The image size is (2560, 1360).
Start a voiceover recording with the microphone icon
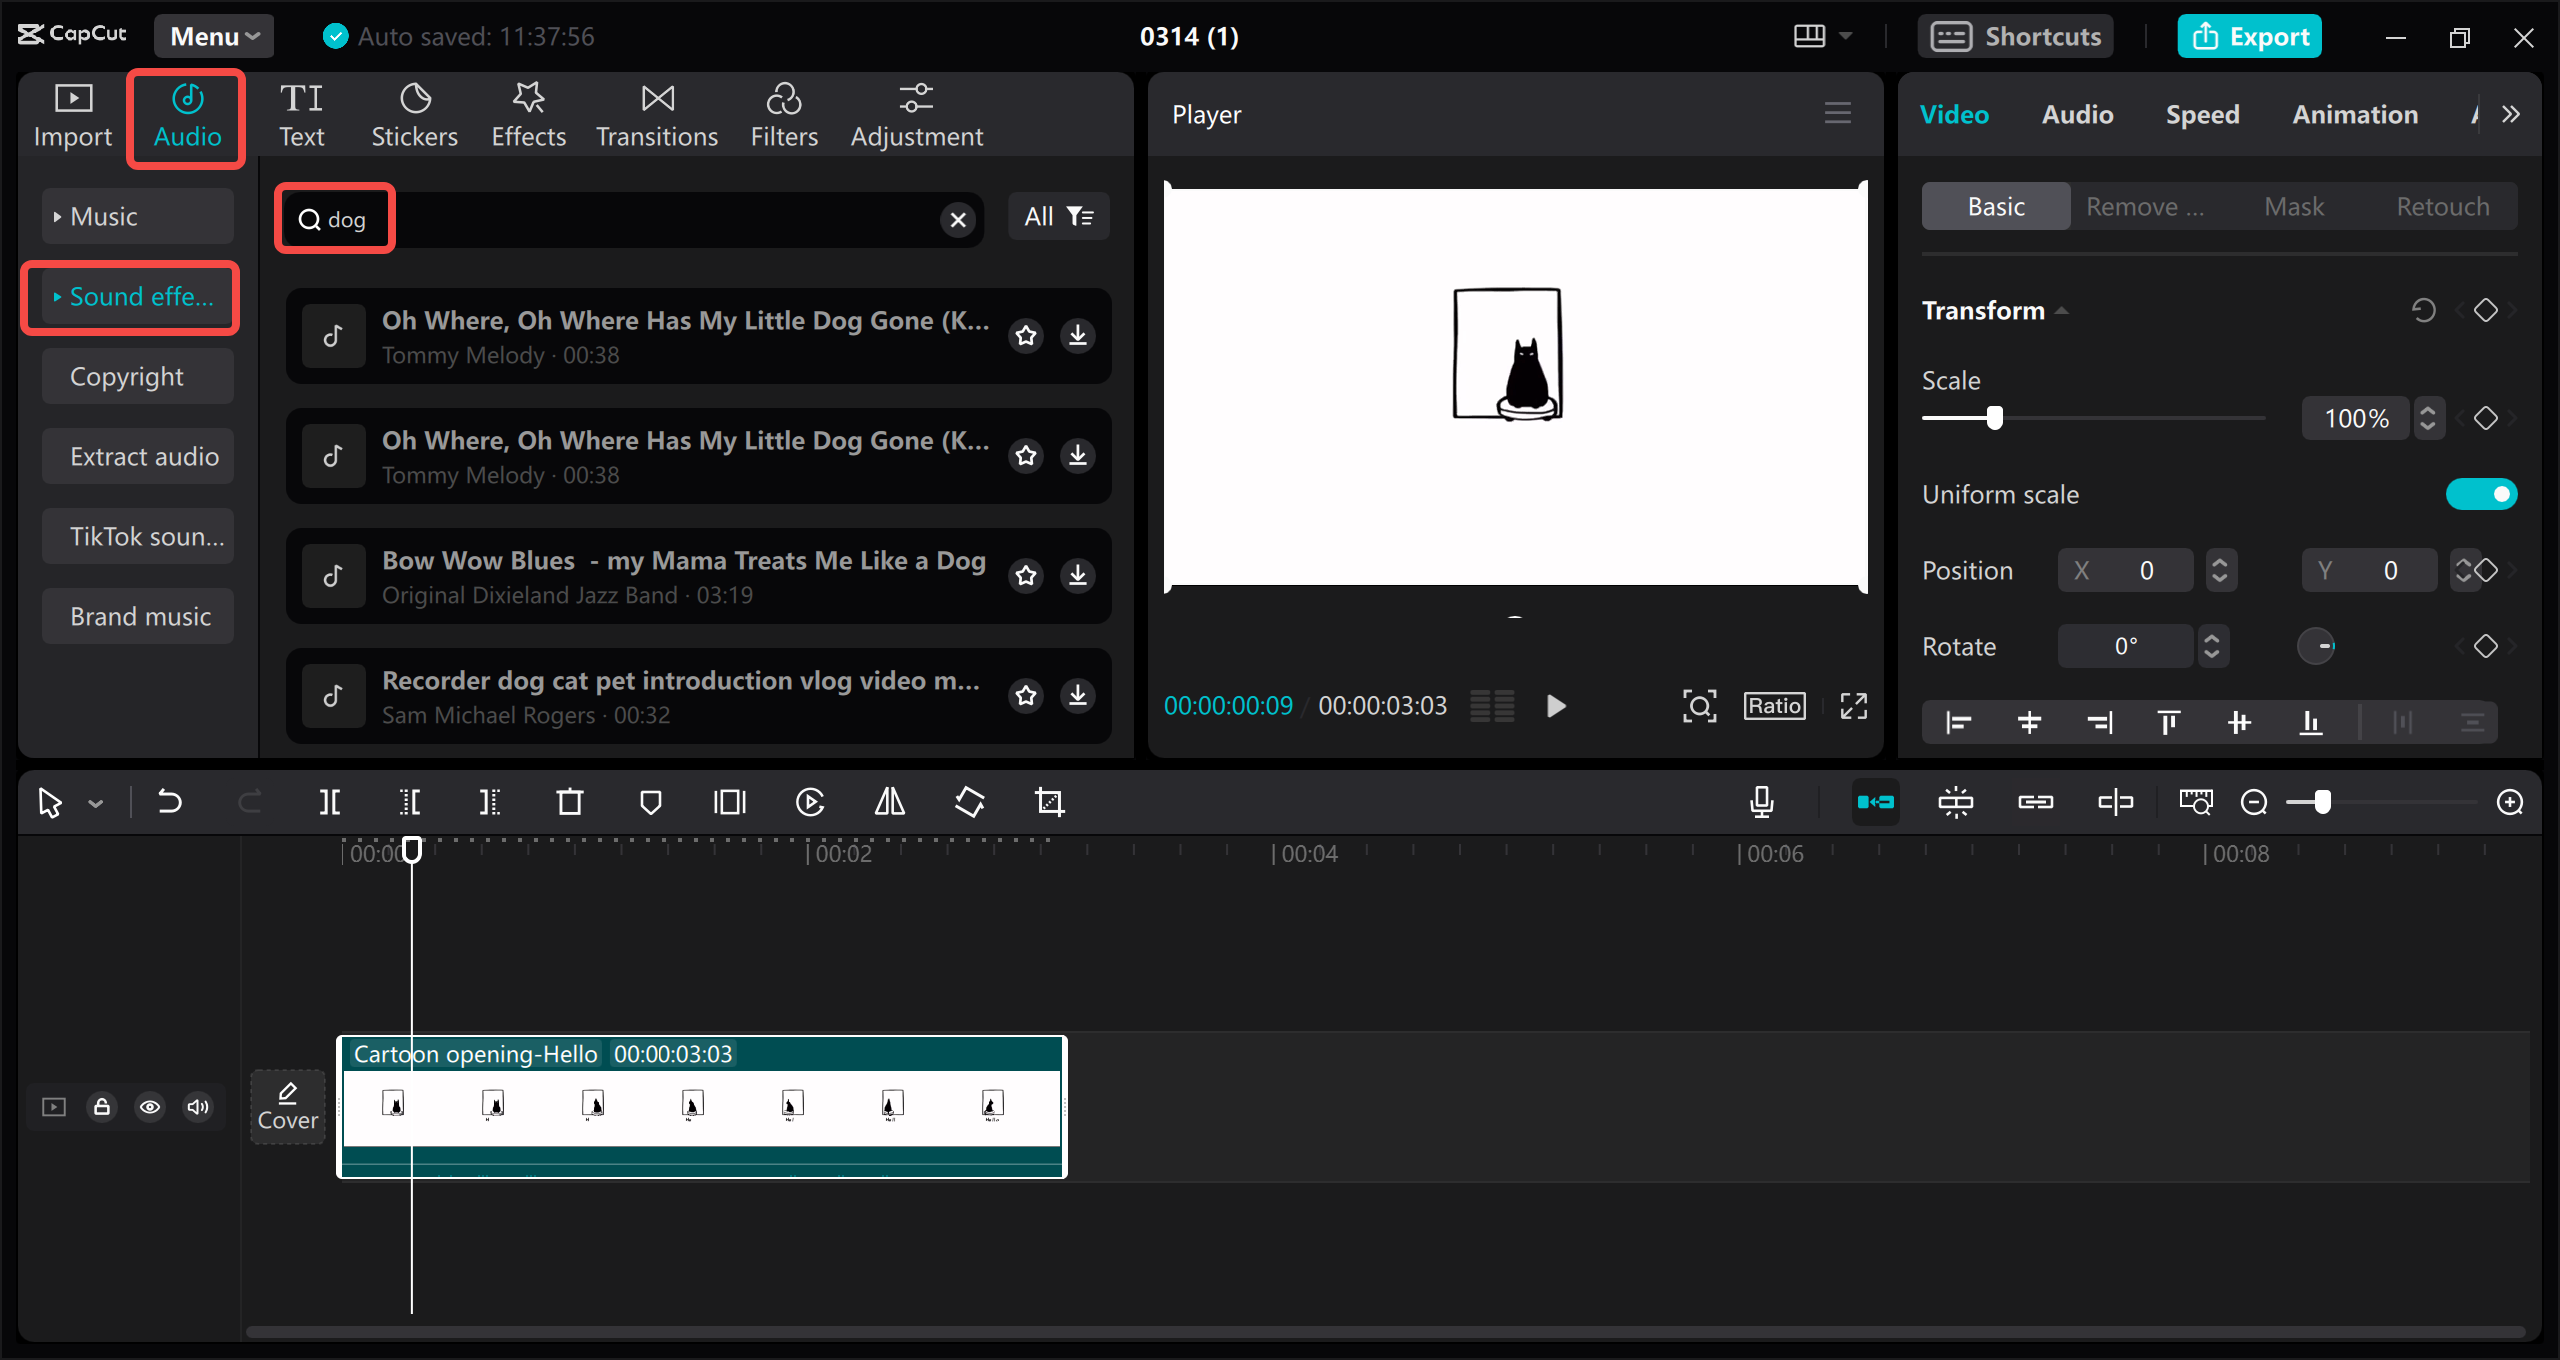[1762, 802]
